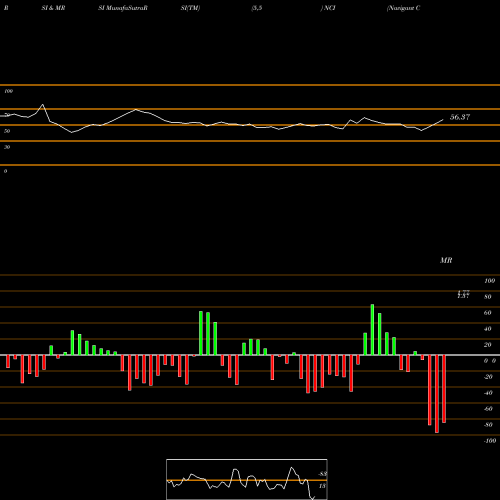Image resolution: width=500 pixels, height=500 pixels.
Task: Click the 'SI(TM)' header label
Action: pyautogui.click(x=190, y=8)
